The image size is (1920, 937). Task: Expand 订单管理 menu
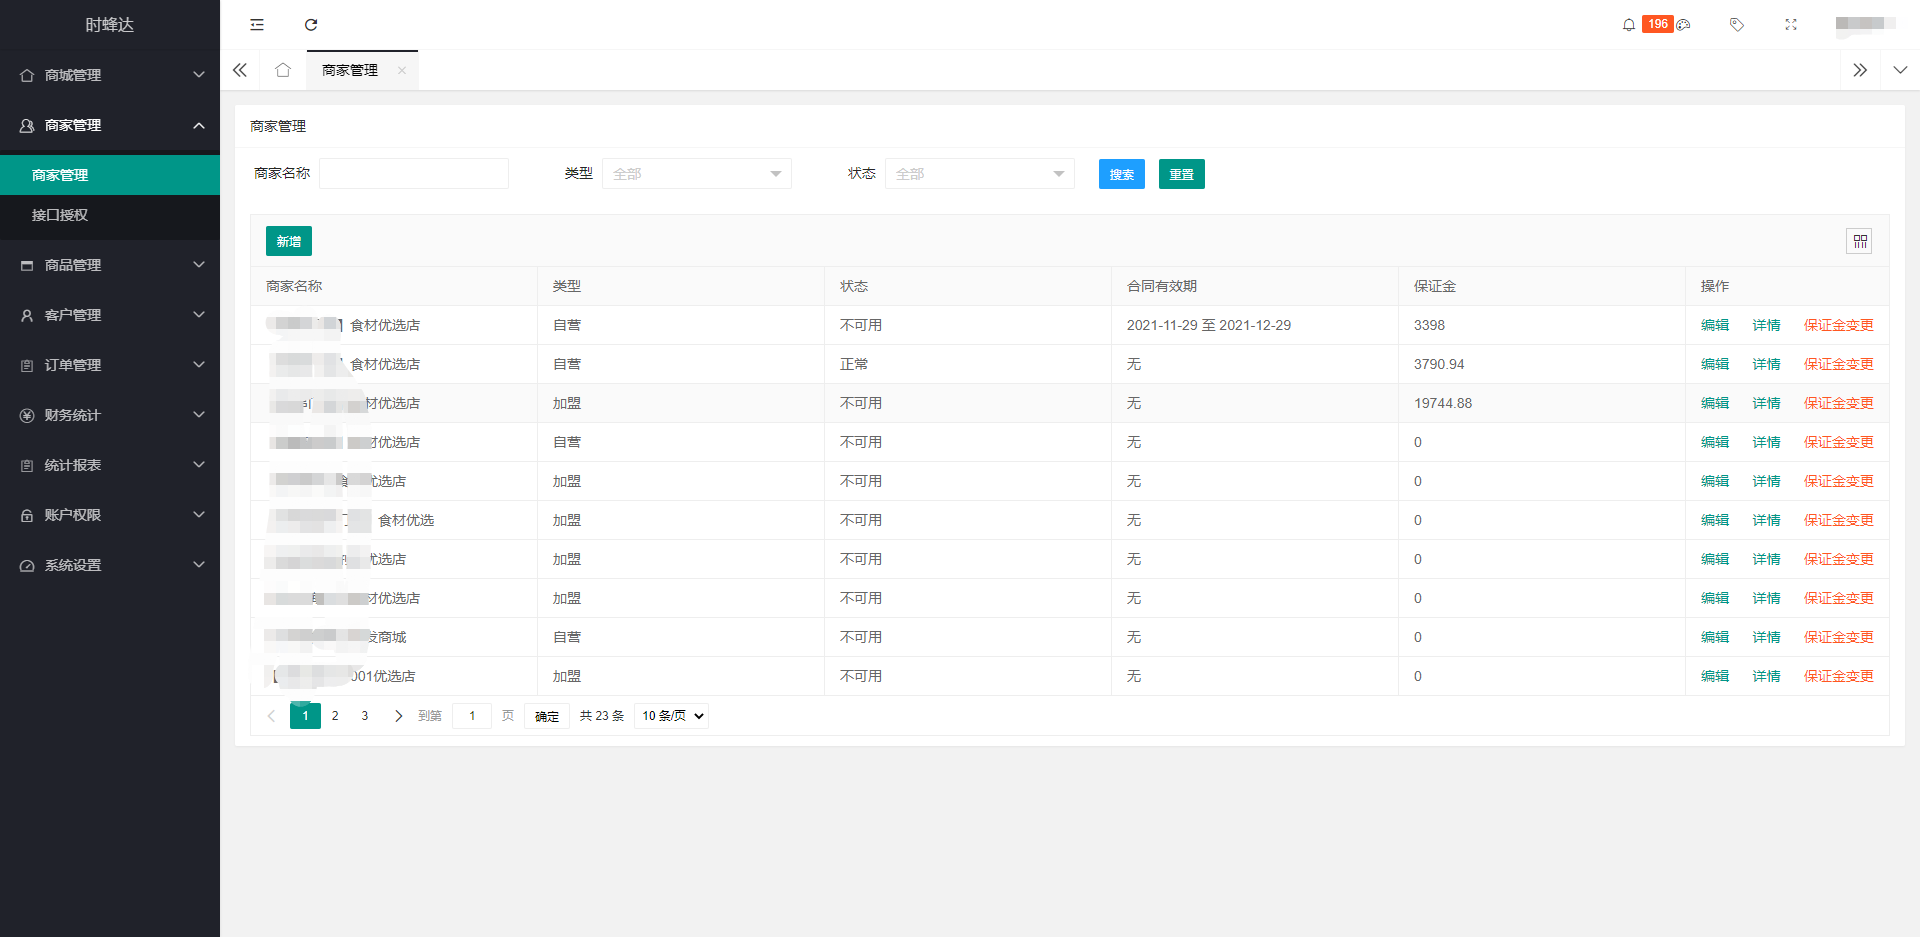pos(199,365)
